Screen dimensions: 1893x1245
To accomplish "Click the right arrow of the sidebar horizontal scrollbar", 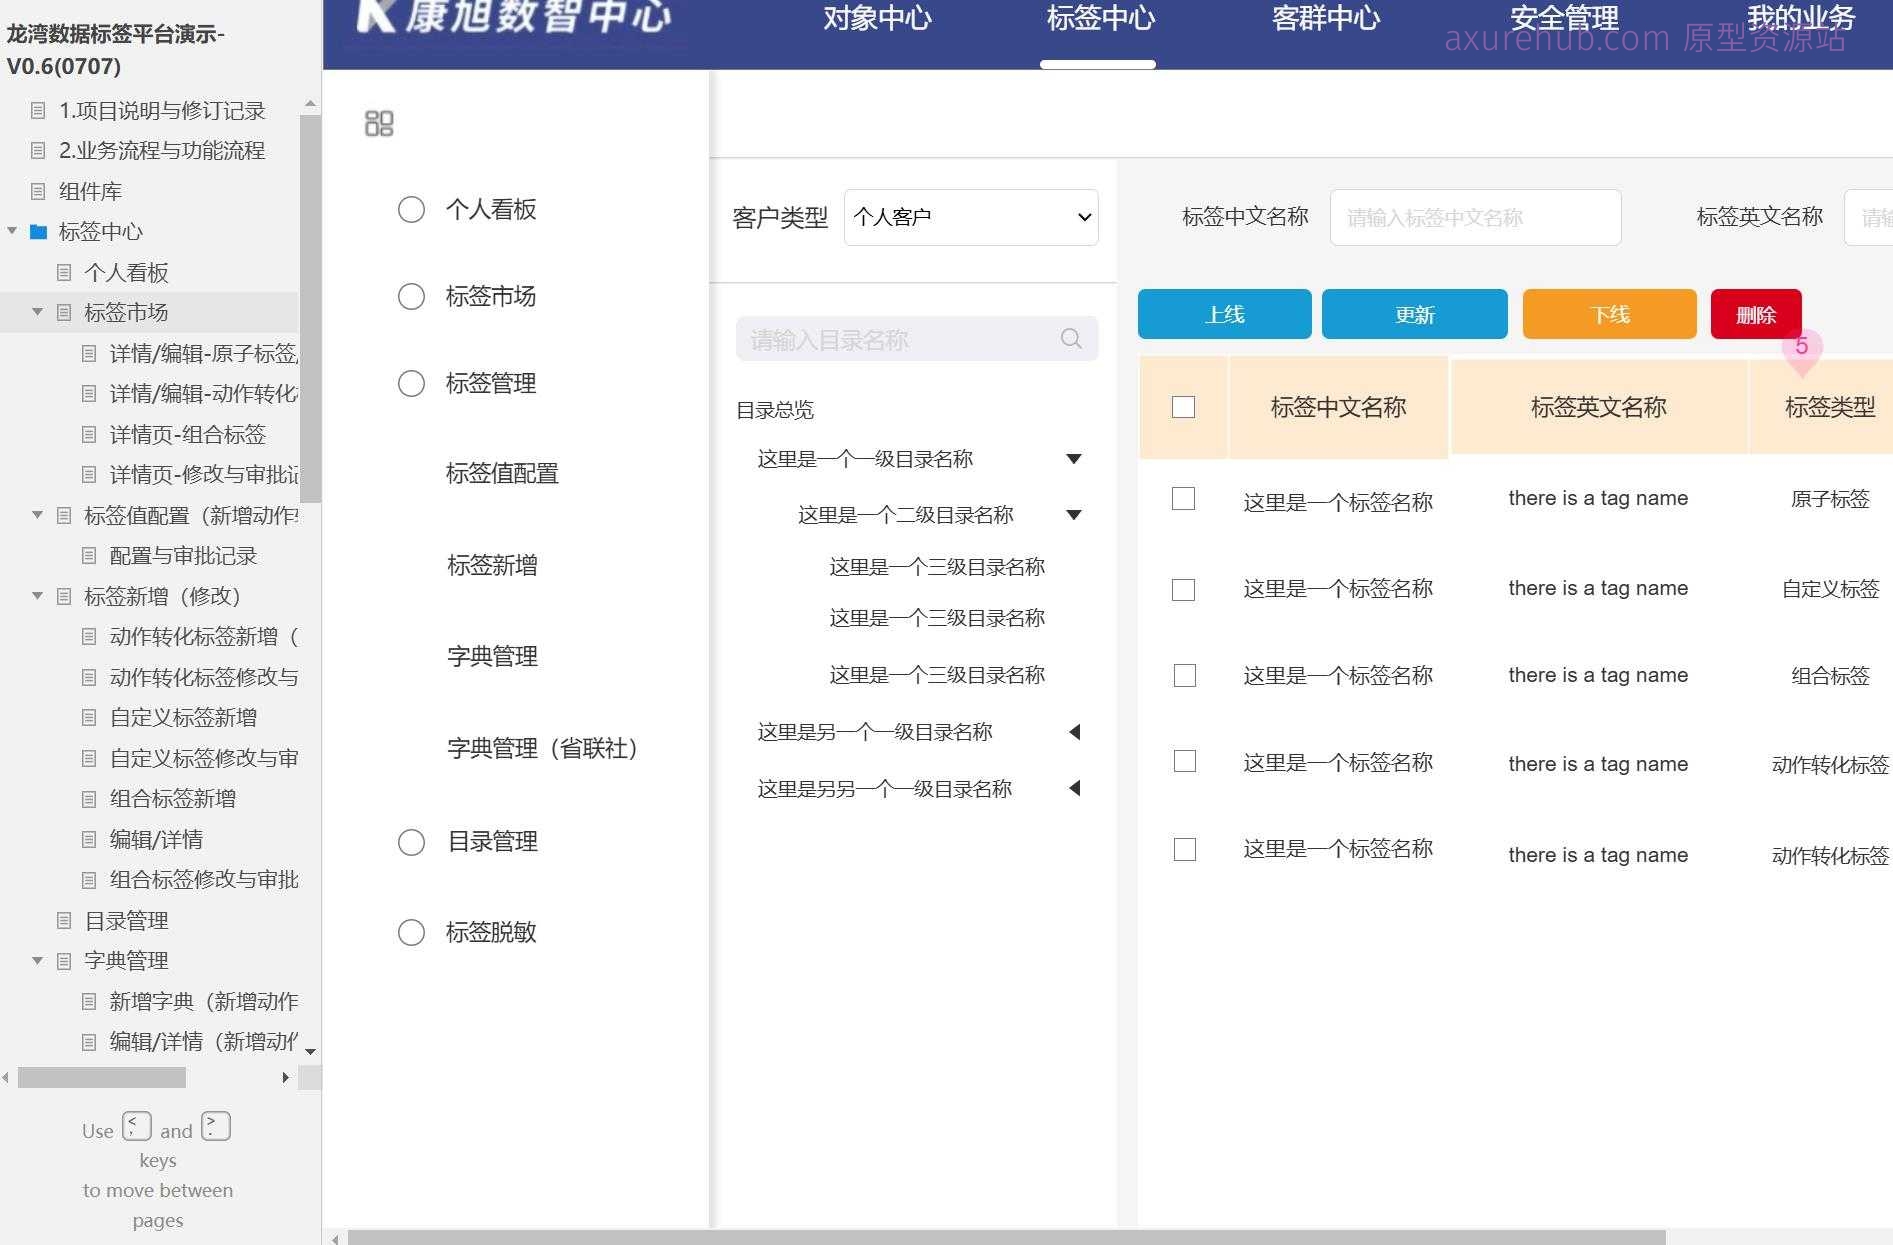I will (286, 1077).
